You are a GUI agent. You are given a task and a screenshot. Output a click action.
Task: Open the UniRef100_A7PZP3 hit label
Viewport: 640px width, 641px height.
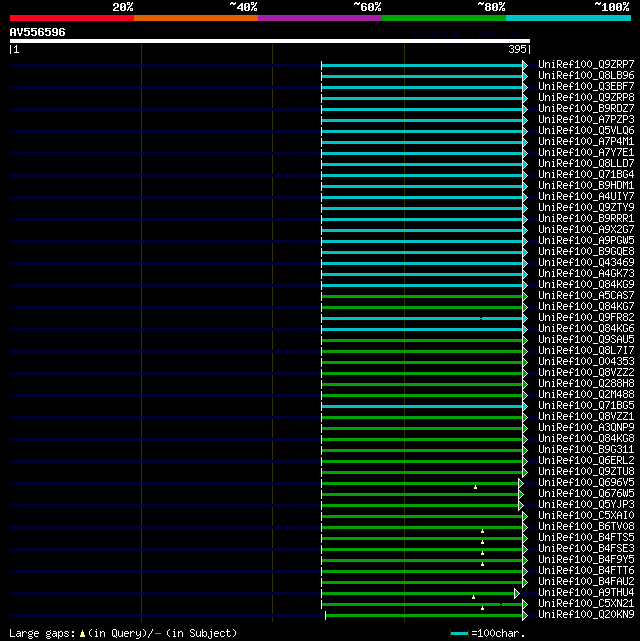tap(586, 120)
